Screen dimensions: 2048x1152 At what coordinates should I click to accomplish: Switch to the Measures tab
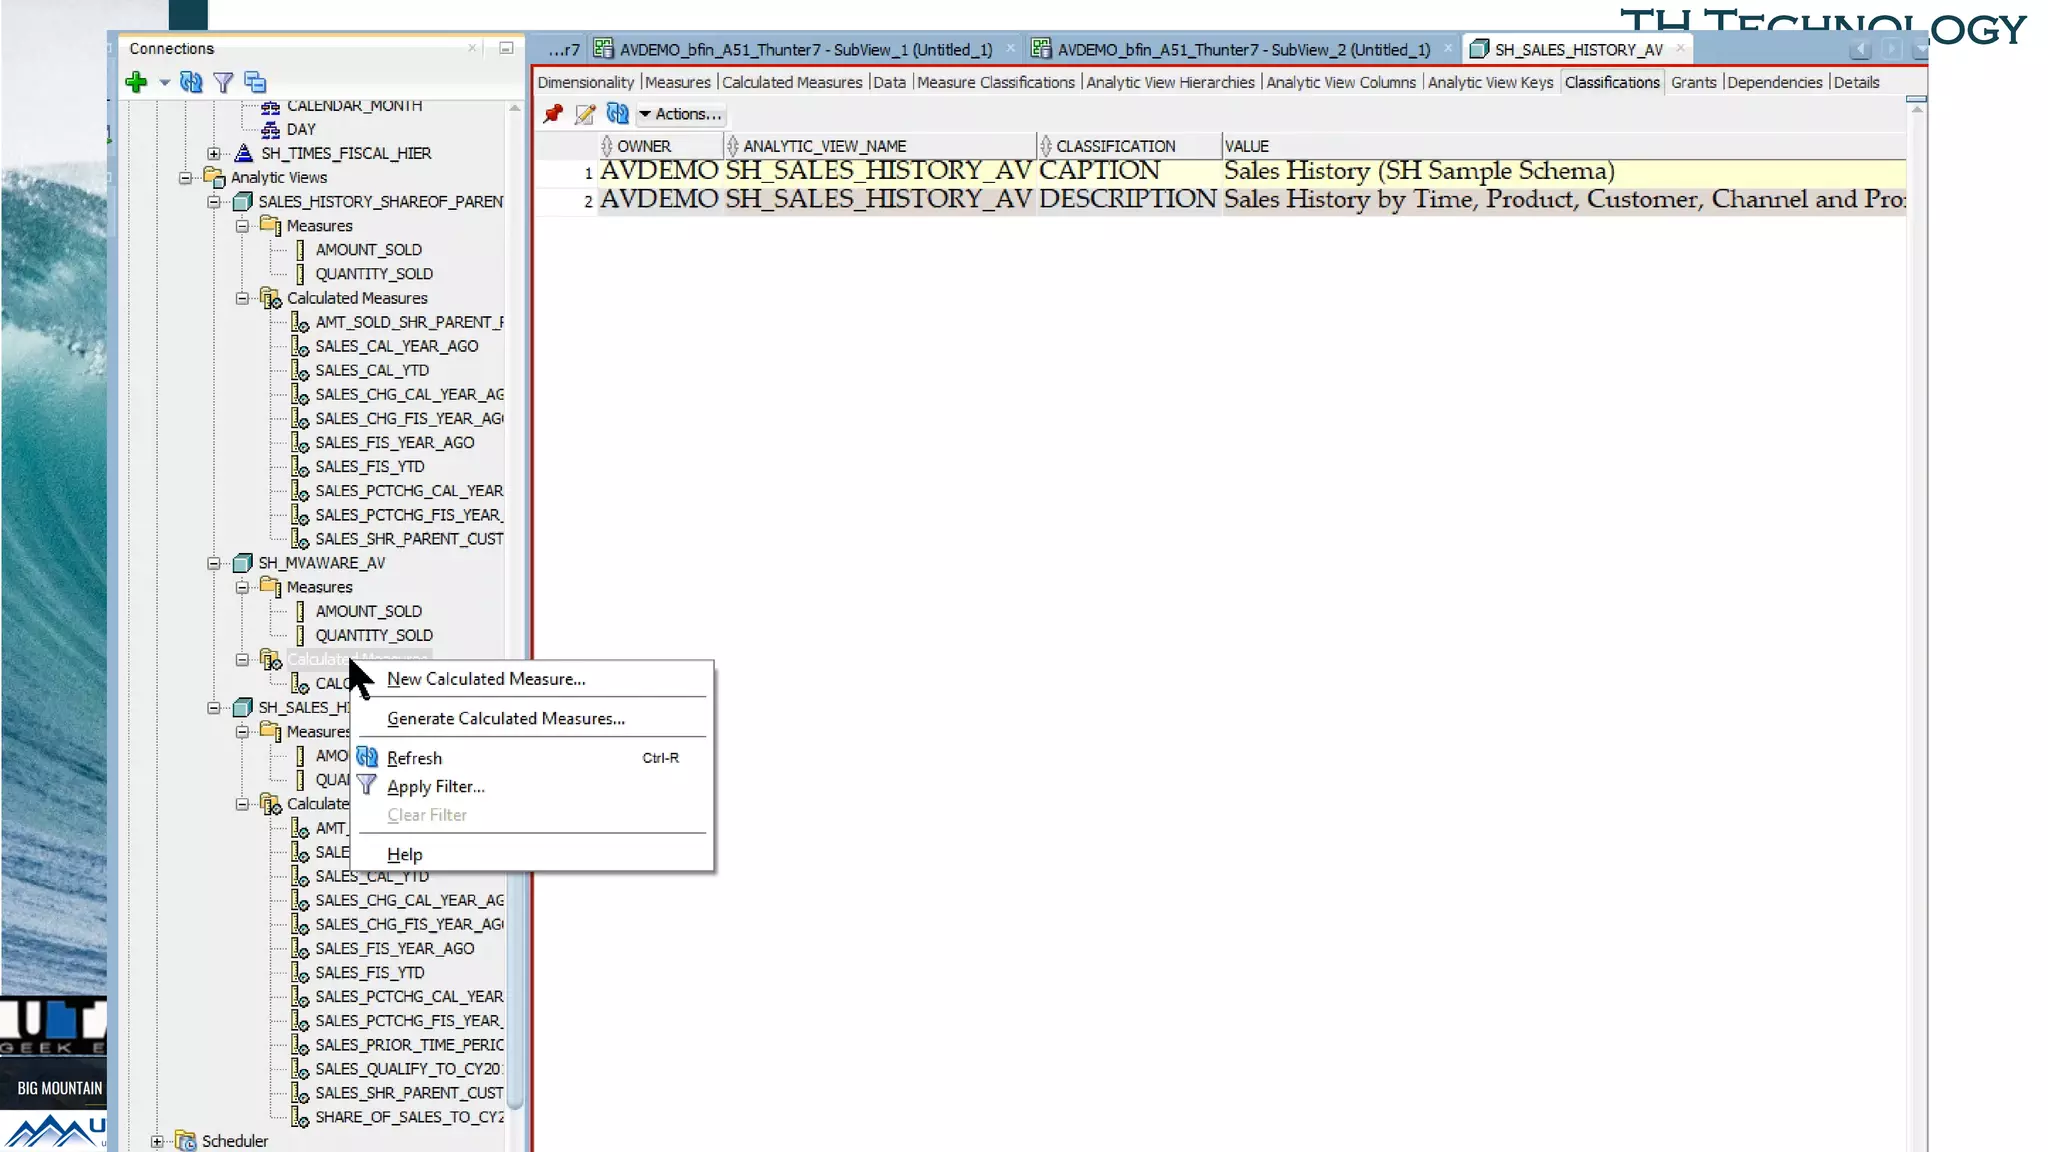678,82
